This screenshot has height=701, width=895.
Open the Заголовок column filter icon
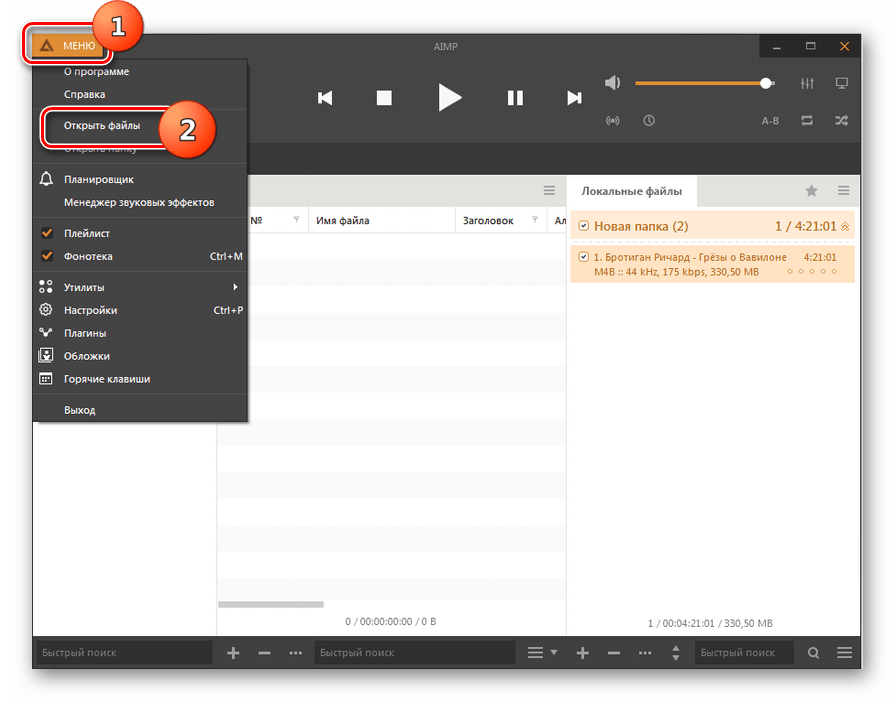tap(535, 220)
